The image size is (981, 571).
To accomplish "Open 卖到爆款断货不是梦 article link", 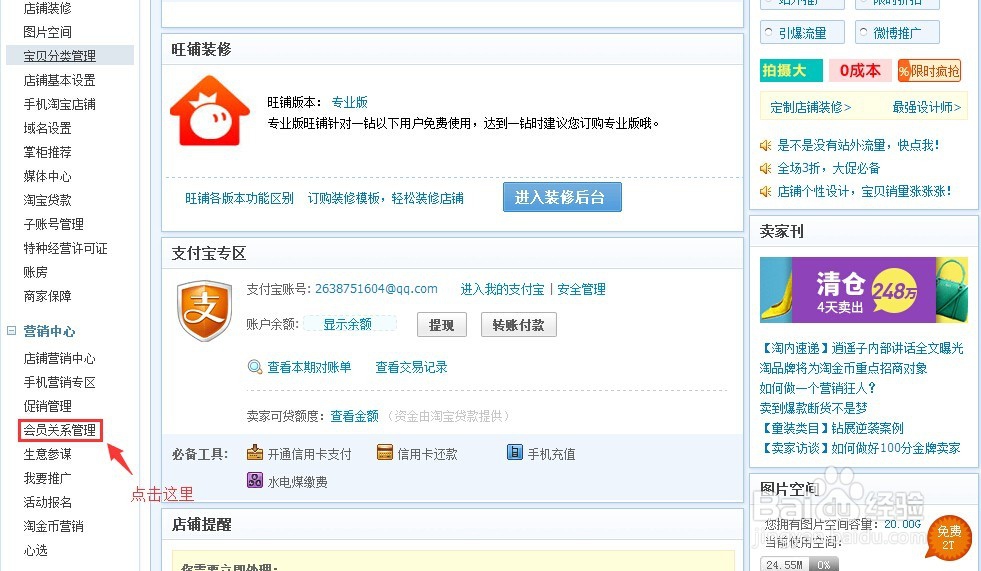I will [x=813, y=408].
